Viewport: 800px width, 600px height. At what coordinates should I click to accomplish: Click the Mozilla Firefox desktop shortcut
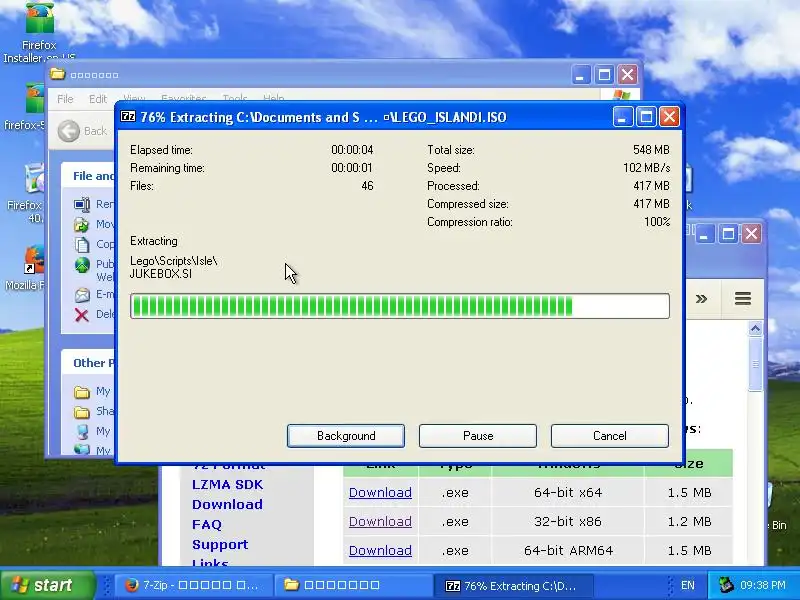(28, 268)
